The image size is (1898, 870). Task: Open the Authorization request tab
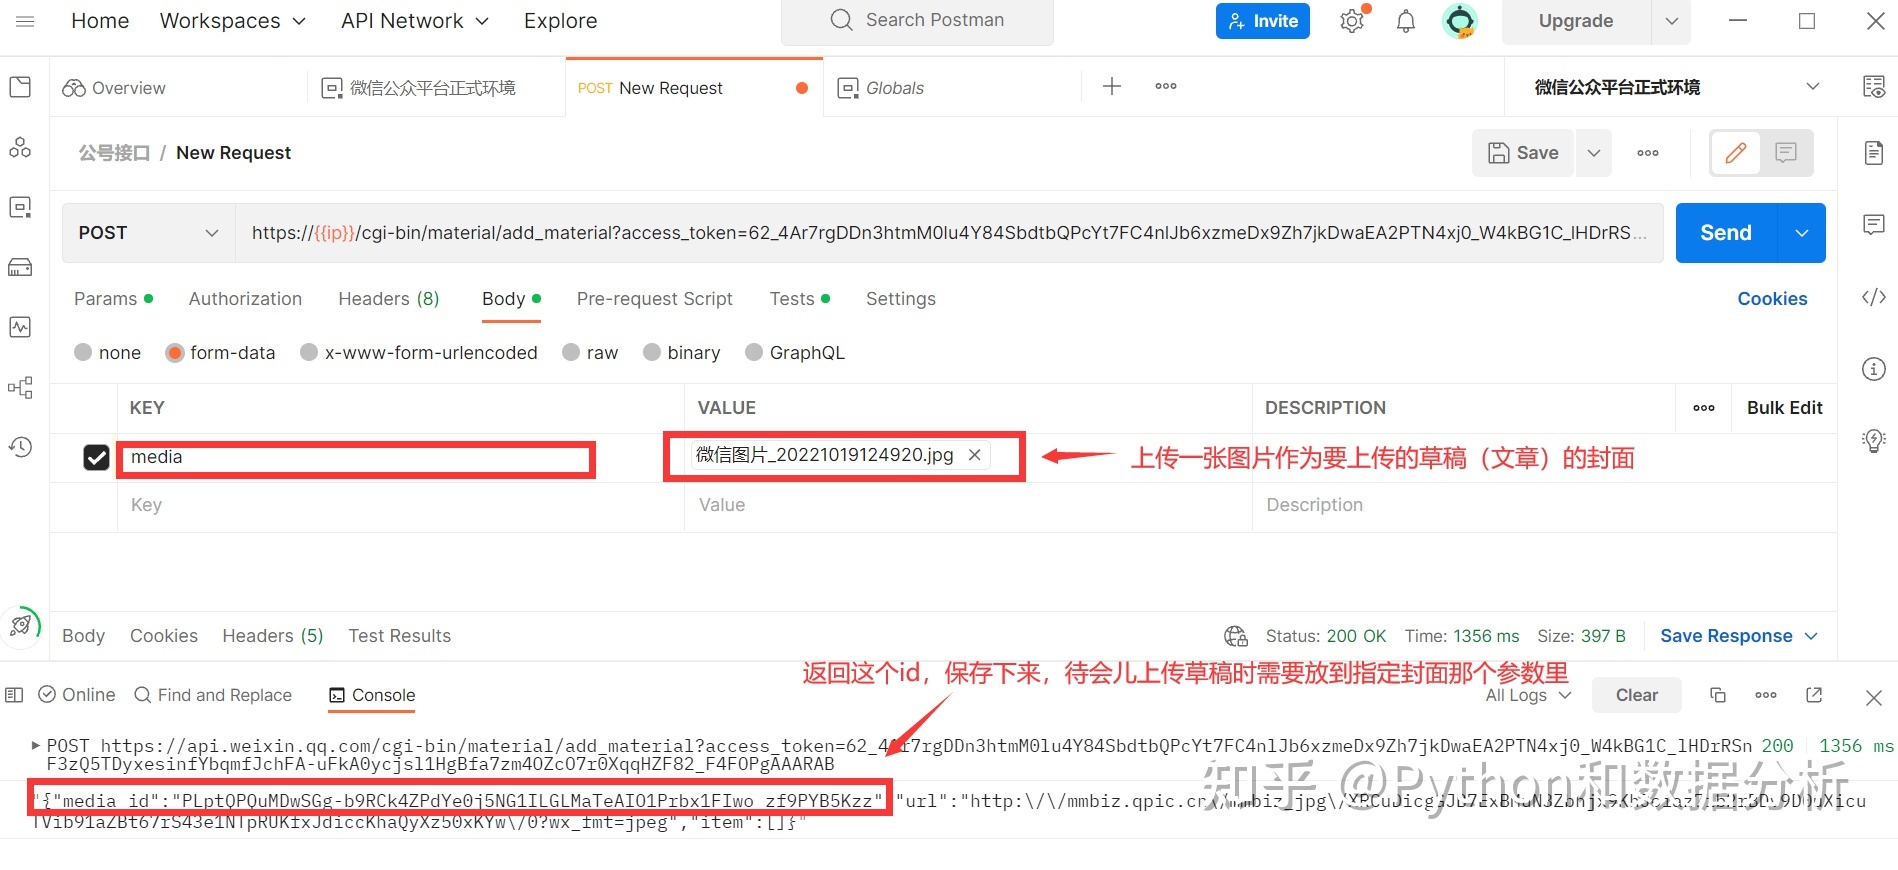coord(245,299)
